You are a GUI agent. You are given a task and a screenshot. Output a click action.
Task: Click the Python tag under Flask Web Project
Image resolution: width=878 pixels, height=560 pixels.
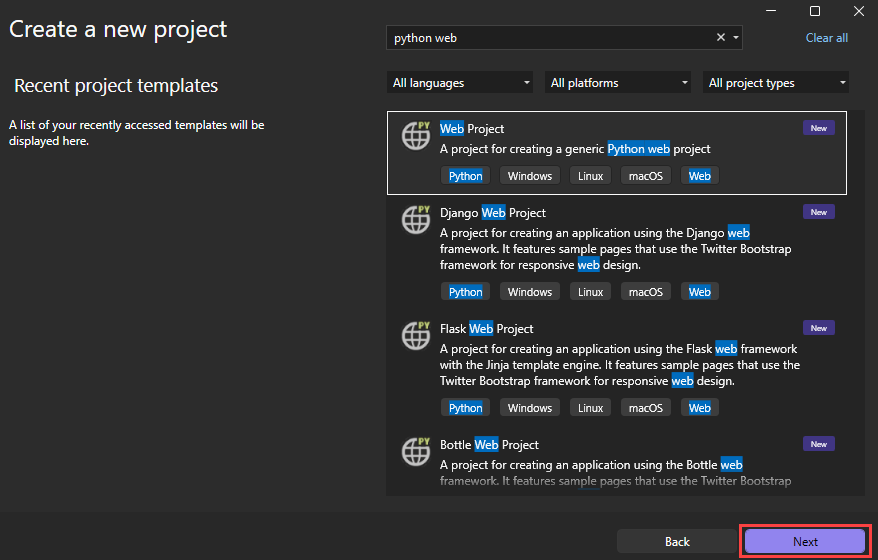pos(465,408)
